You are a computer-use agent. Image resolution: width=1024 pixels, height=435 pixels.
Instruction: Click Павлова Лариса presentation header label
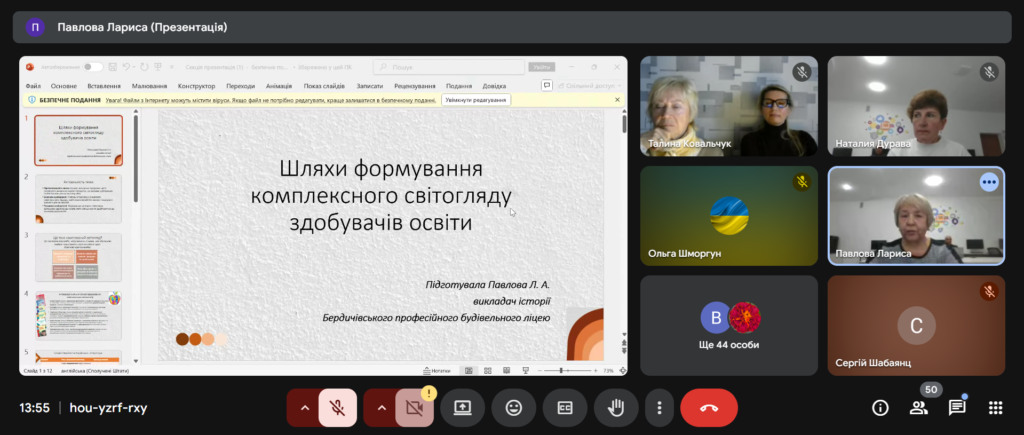point(142,27)
